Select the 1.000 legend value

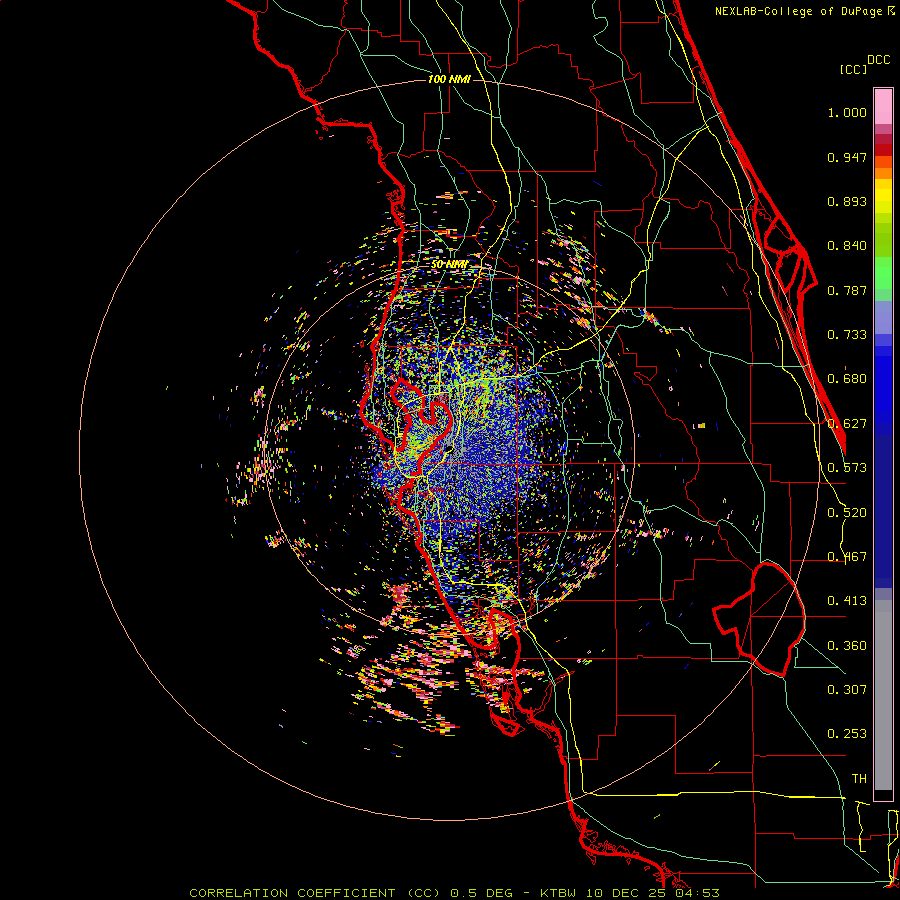pyautogui.click(x=847, y=112)
